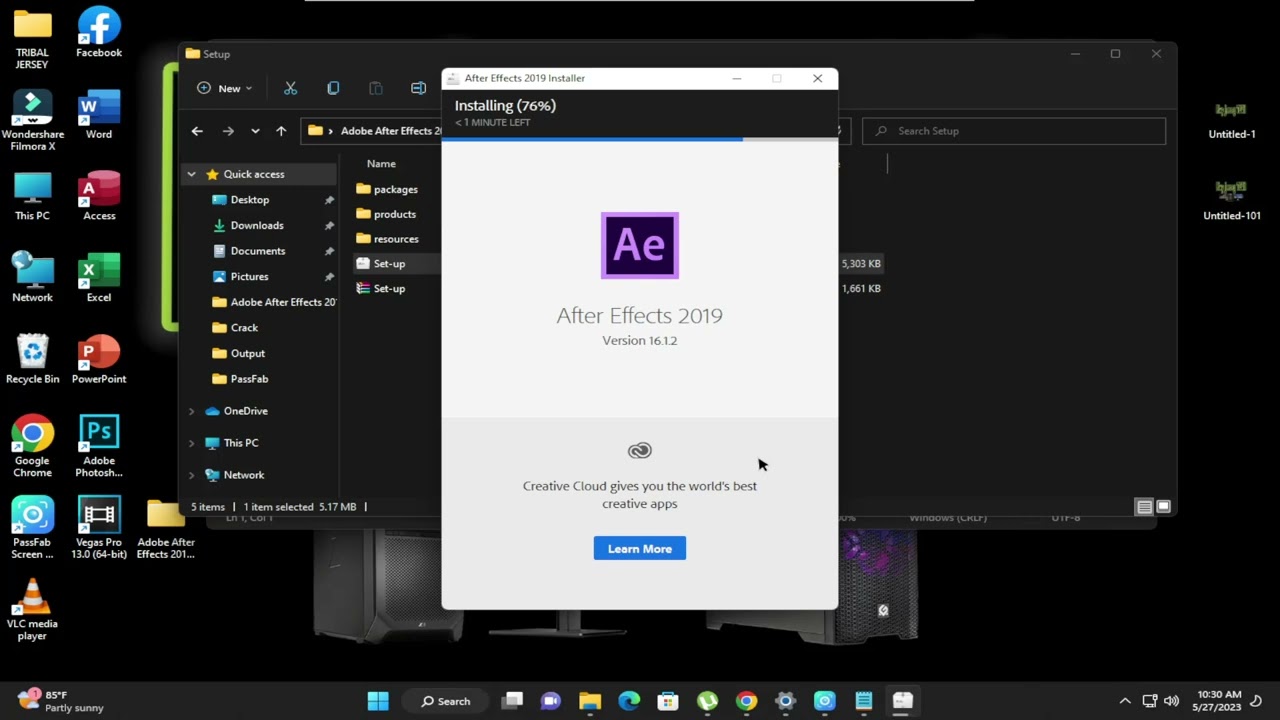
Task: Open Facebook desktop shortcut
Action: pos(99,33)
